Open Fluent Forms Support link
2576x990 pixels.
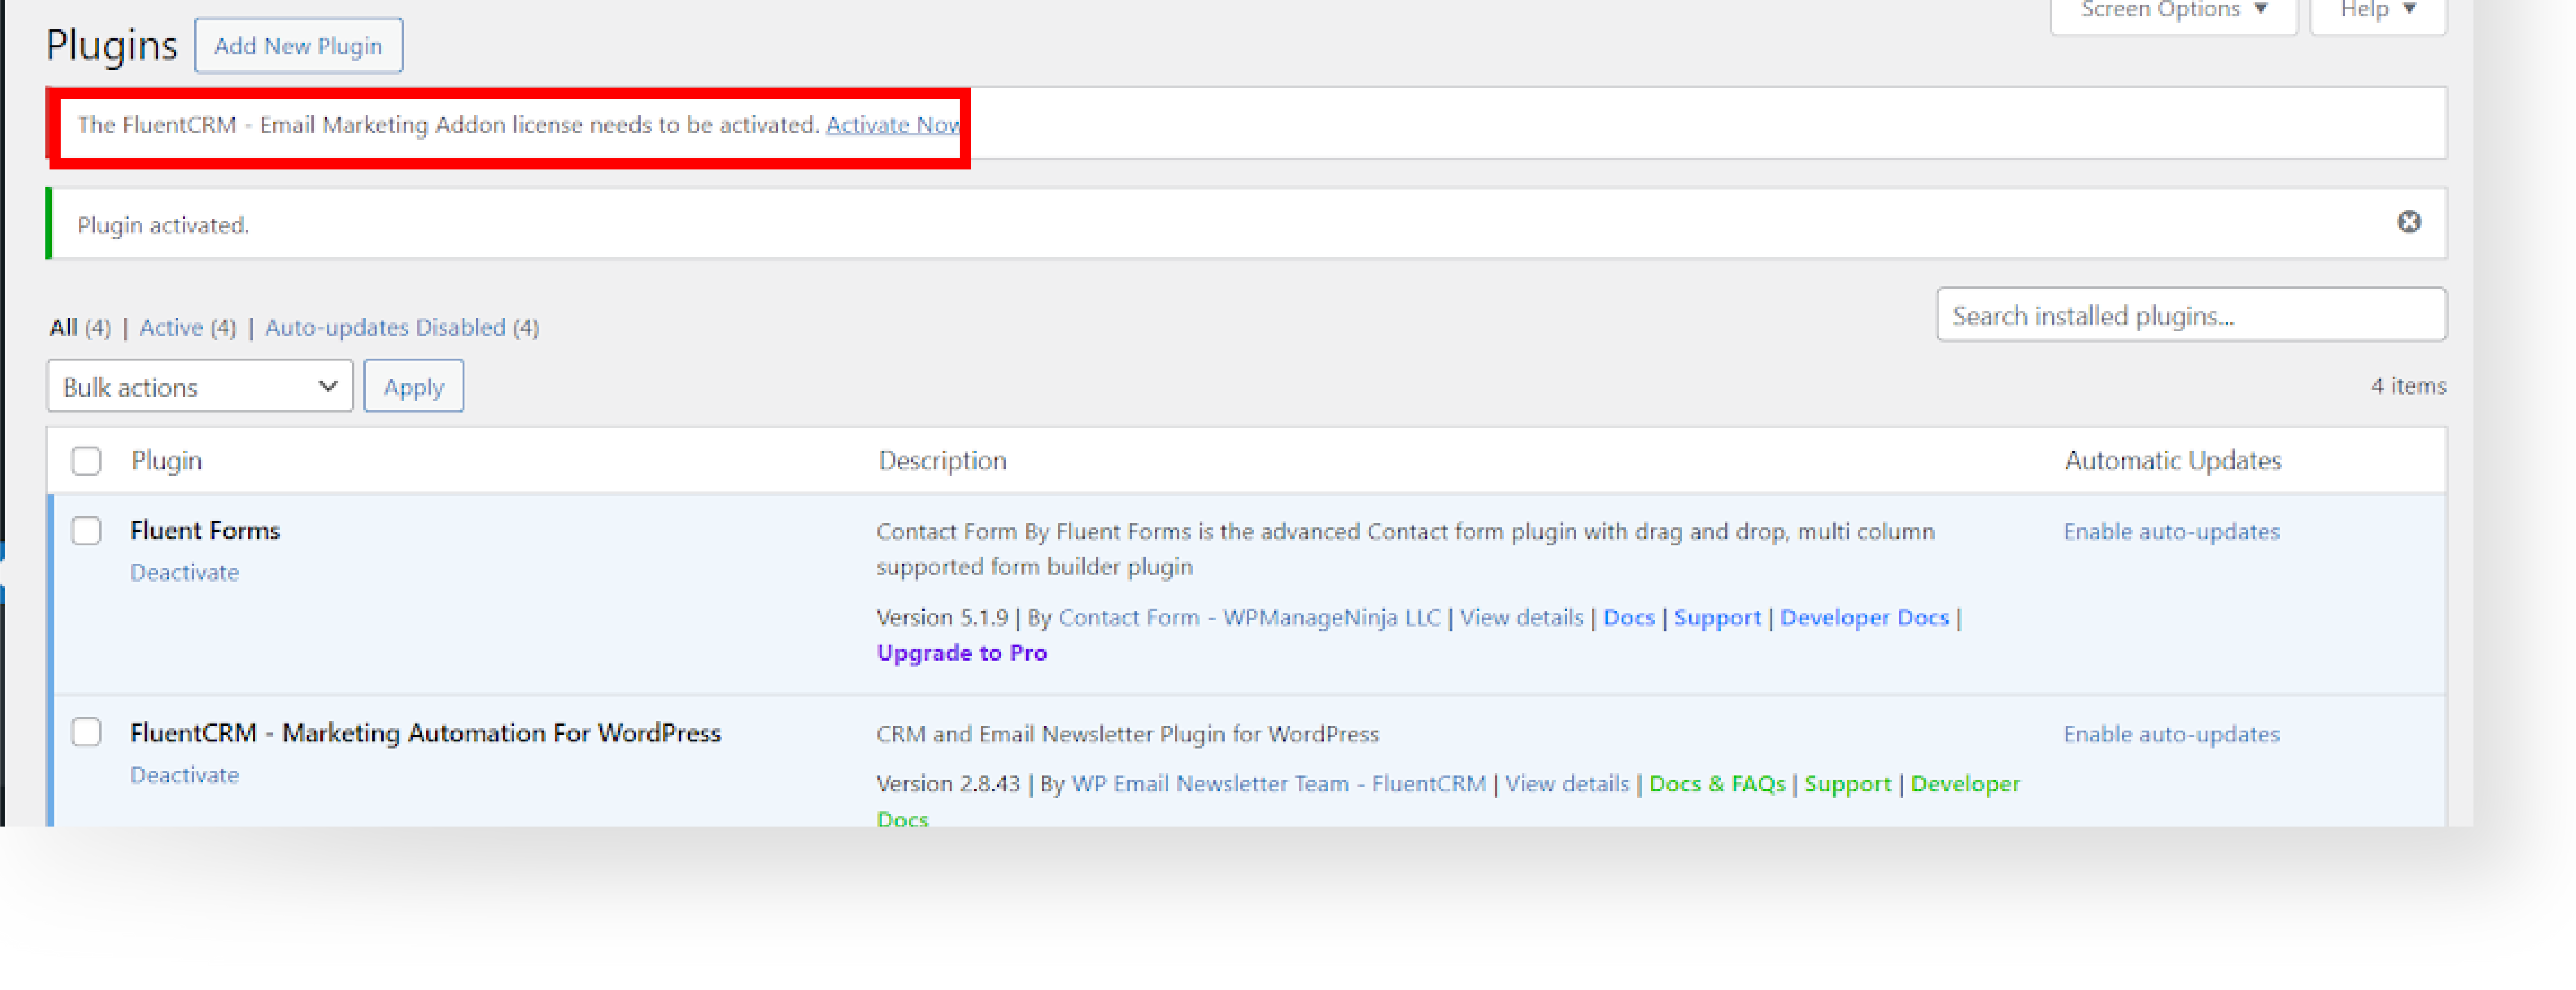pyautogui.click(x=1717, y=618)
